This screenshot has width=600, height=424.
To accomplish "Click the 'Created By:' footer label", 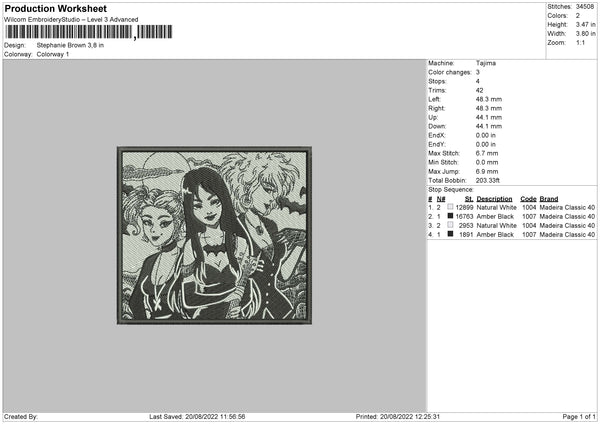I will 21,417.
